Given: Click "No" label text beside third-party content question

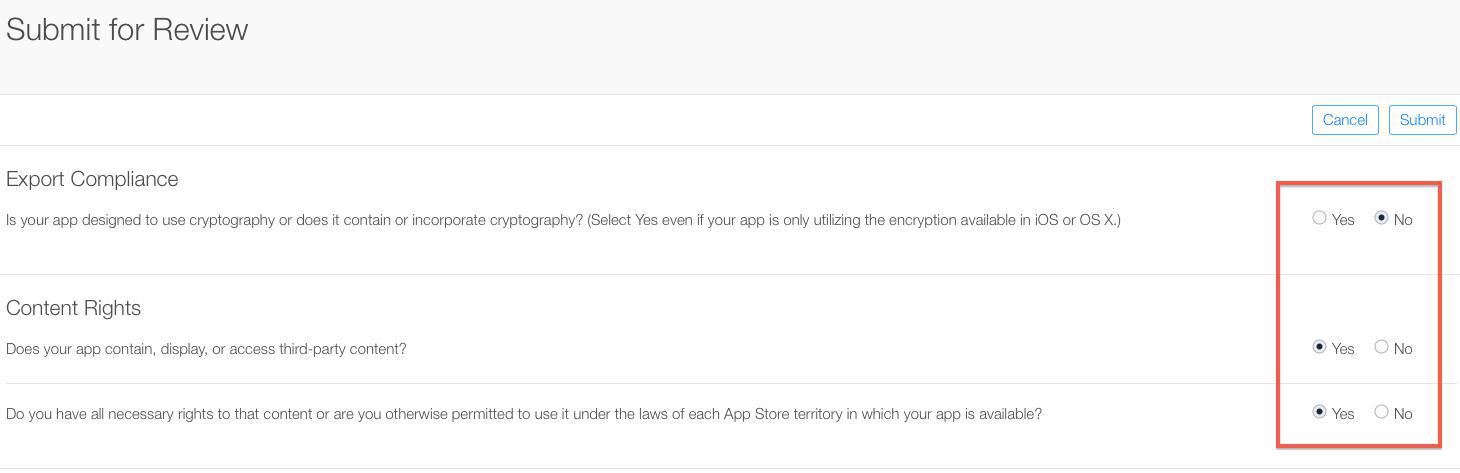Looking at the screenshot, I should tap(1403, 349).
